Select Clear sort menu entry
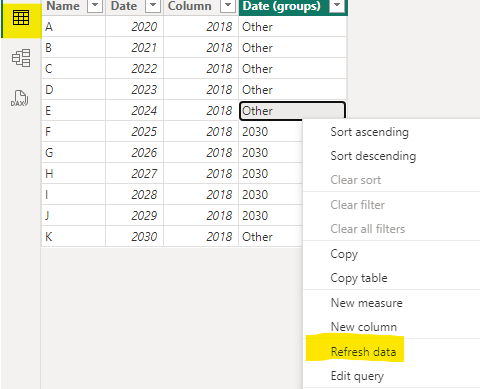Image resolution: width=480 pixels, height=389 pixels. (x=355, y=180)
